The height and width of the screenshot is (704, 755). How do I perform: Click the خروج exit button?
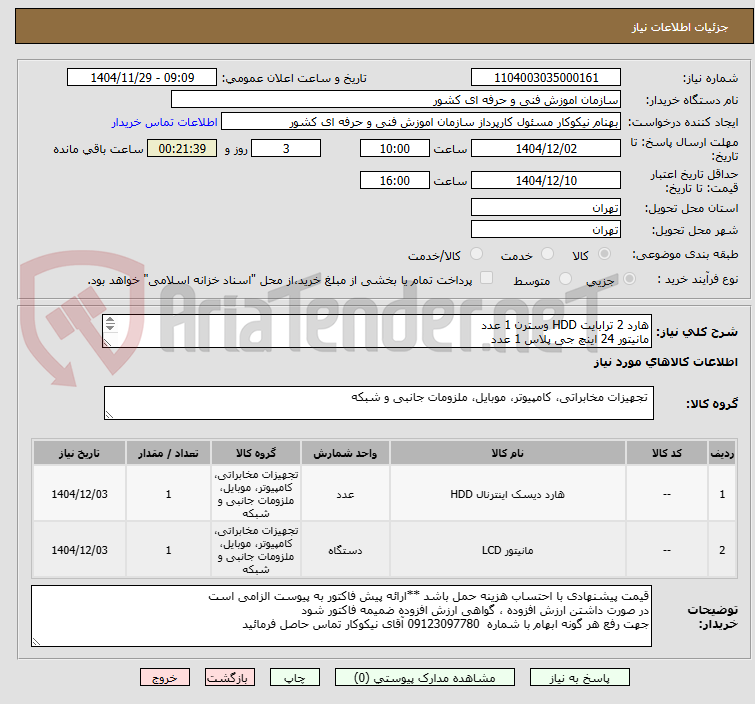[x=165, y=678]
